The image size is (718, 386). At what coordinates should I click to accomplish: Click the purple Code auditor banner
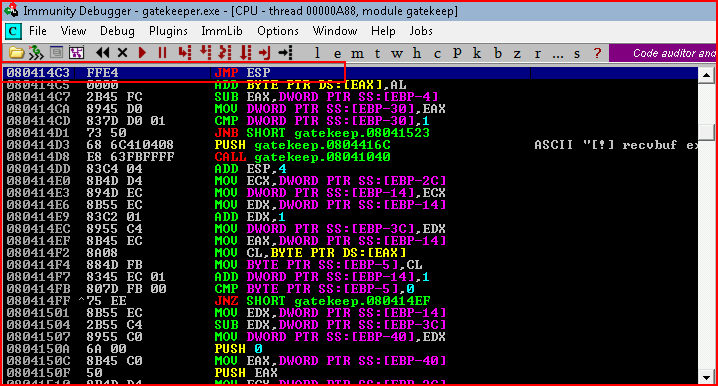pos(663,53)
